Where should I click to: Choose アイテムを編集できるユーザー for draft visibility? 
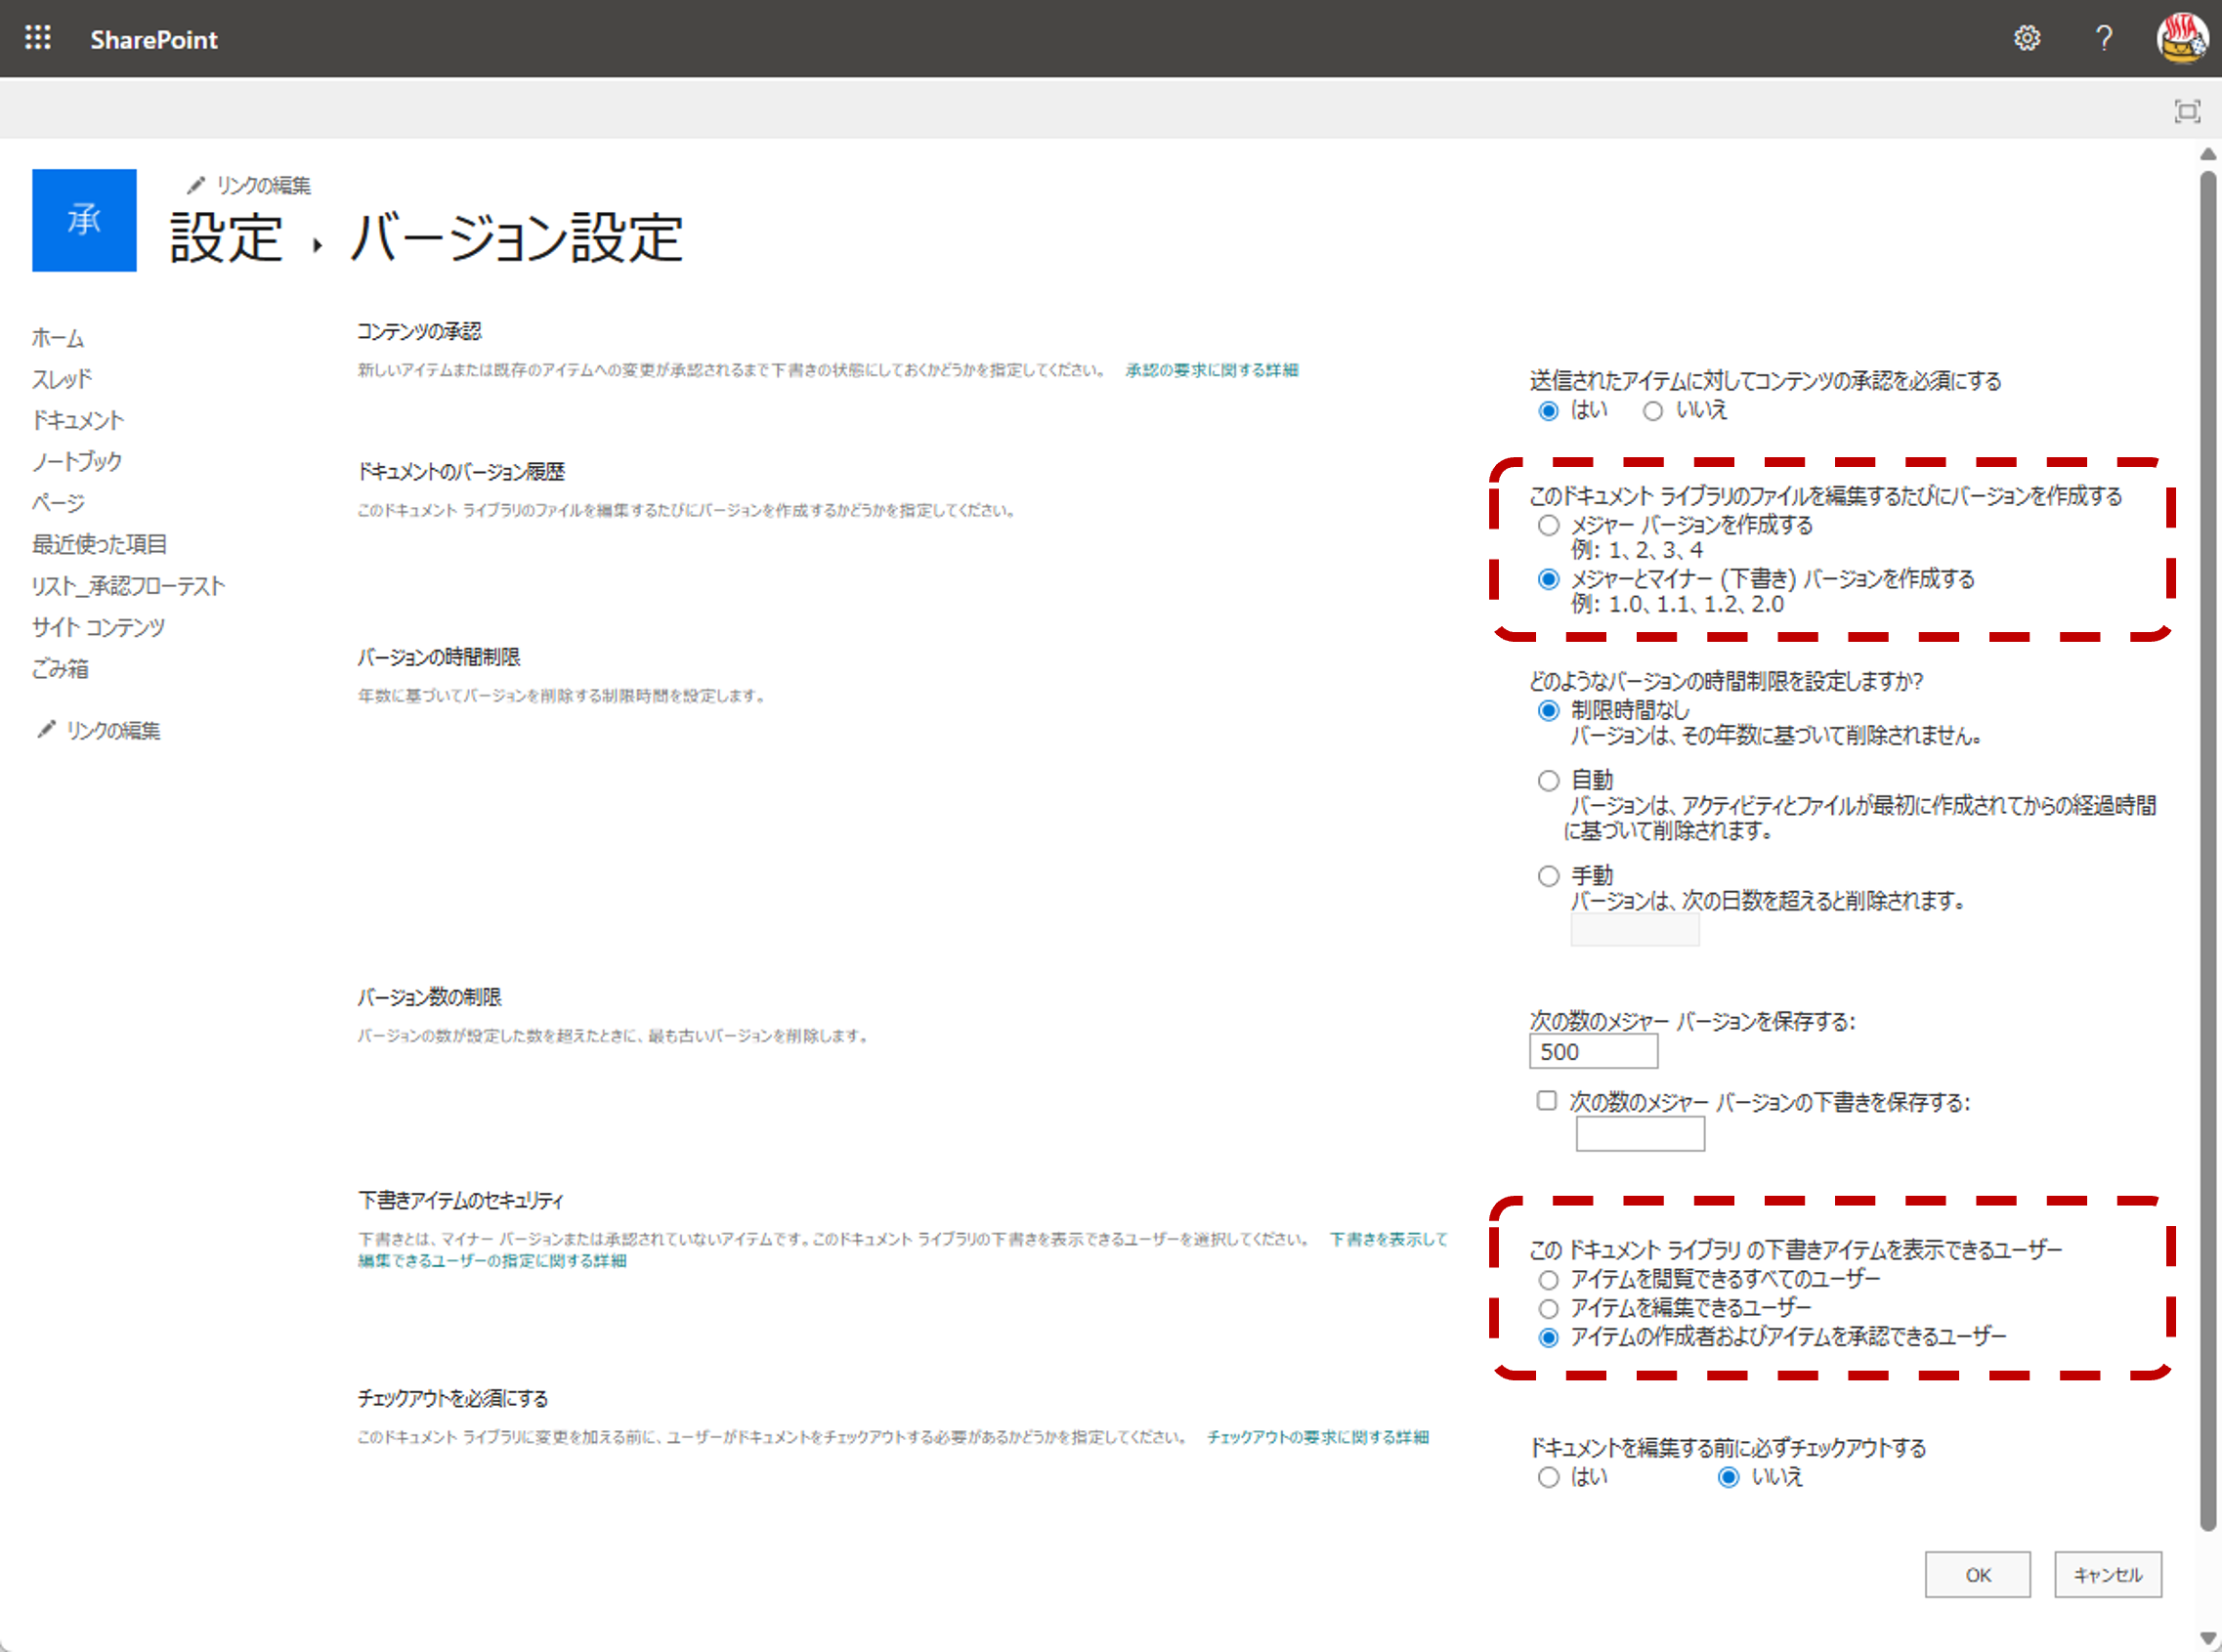tap(1549, 1309)
